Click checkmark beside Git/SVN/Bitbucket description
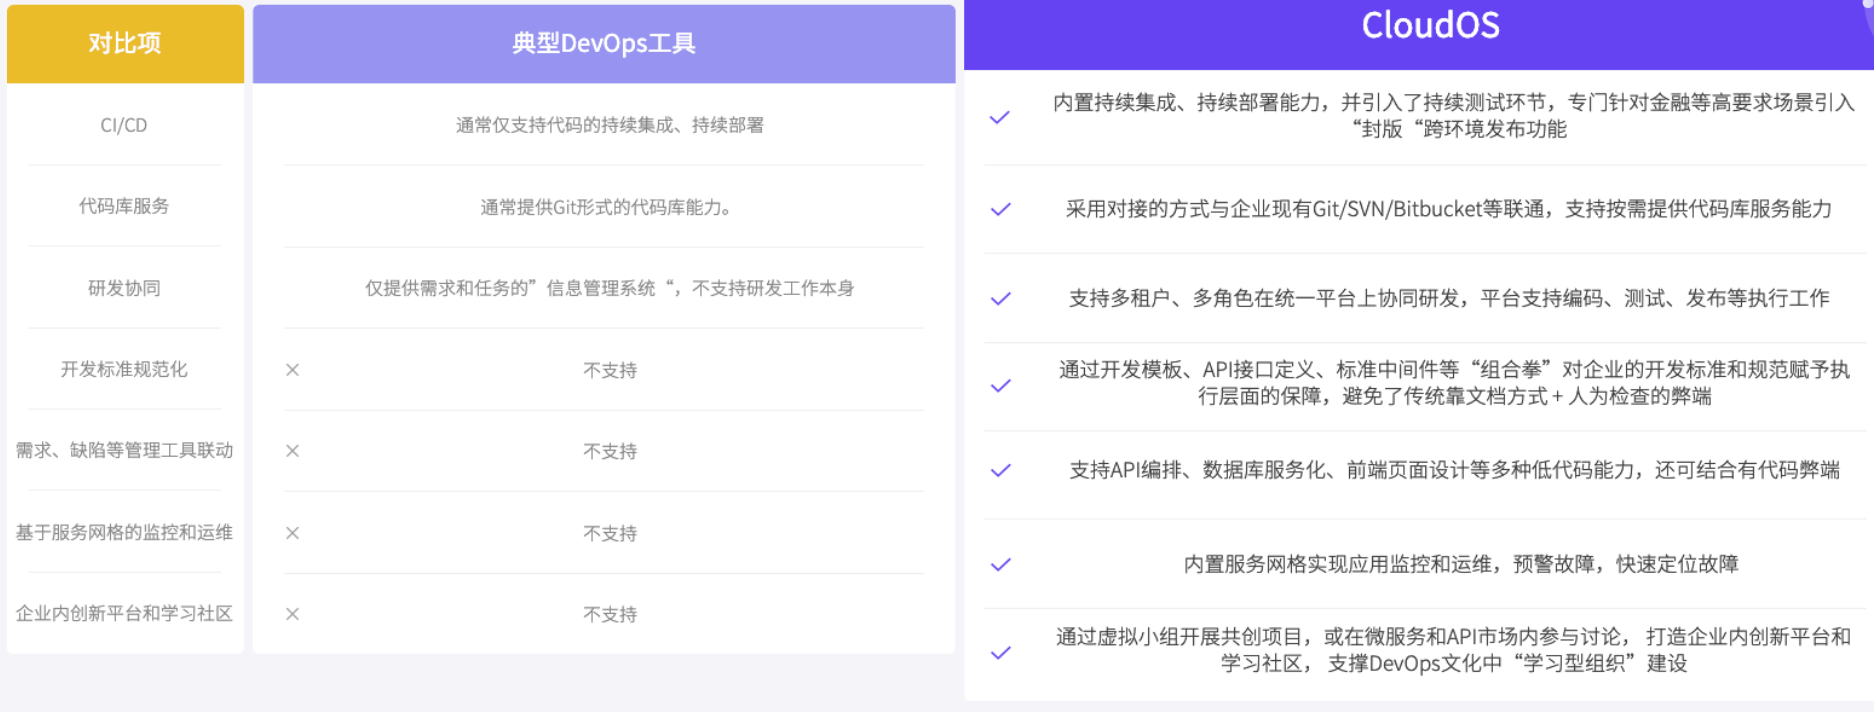This screenshot has width=1874, height=712. click(x=1000, y=209)
